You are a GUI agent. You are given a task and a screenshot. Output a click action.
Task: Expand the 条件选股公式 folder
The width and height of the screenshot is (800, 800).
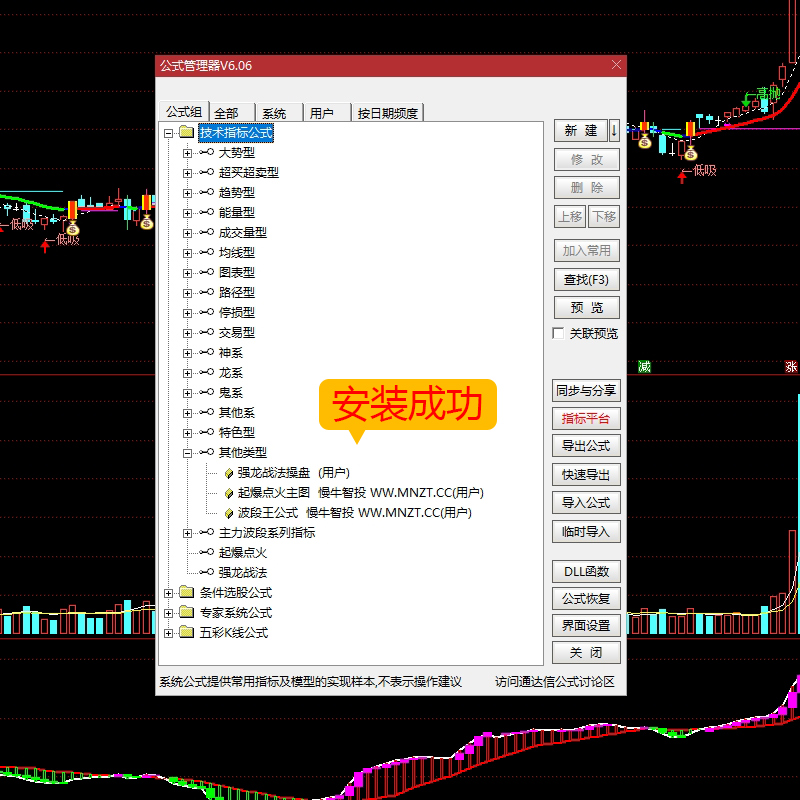[x=168, y=593]
